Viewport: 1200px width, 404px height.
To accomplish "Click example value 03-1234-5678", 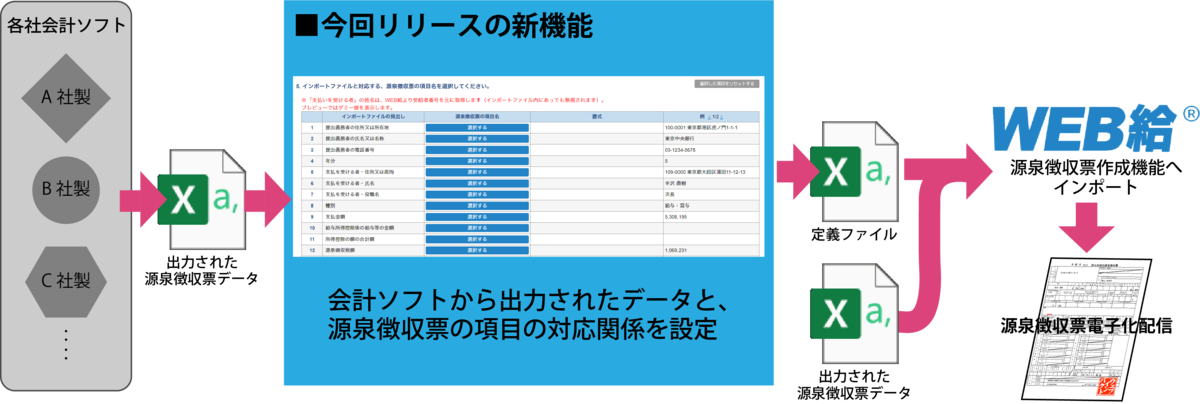I will pos(680,150).
